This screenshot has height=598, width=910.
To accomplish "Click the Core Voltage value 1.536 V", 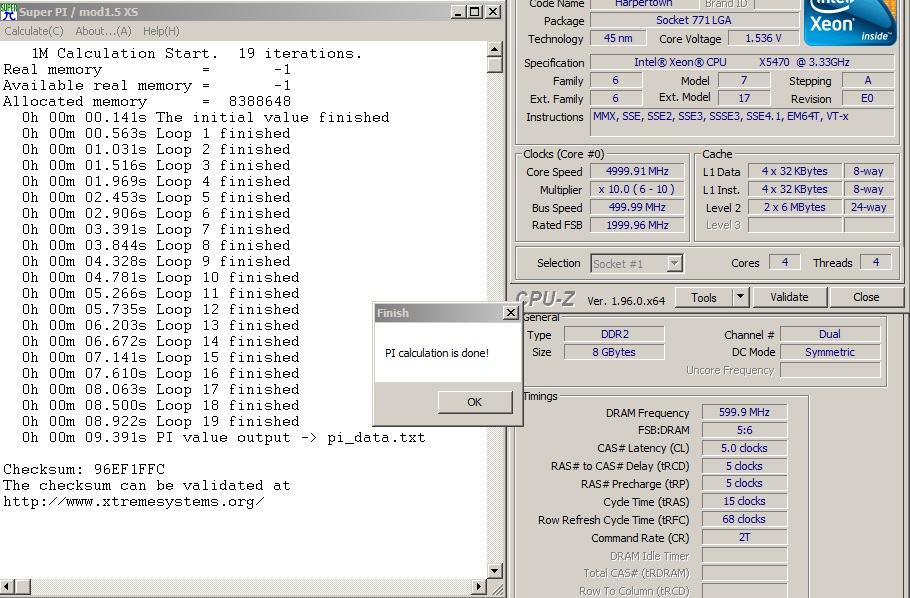I will (763, 38).
